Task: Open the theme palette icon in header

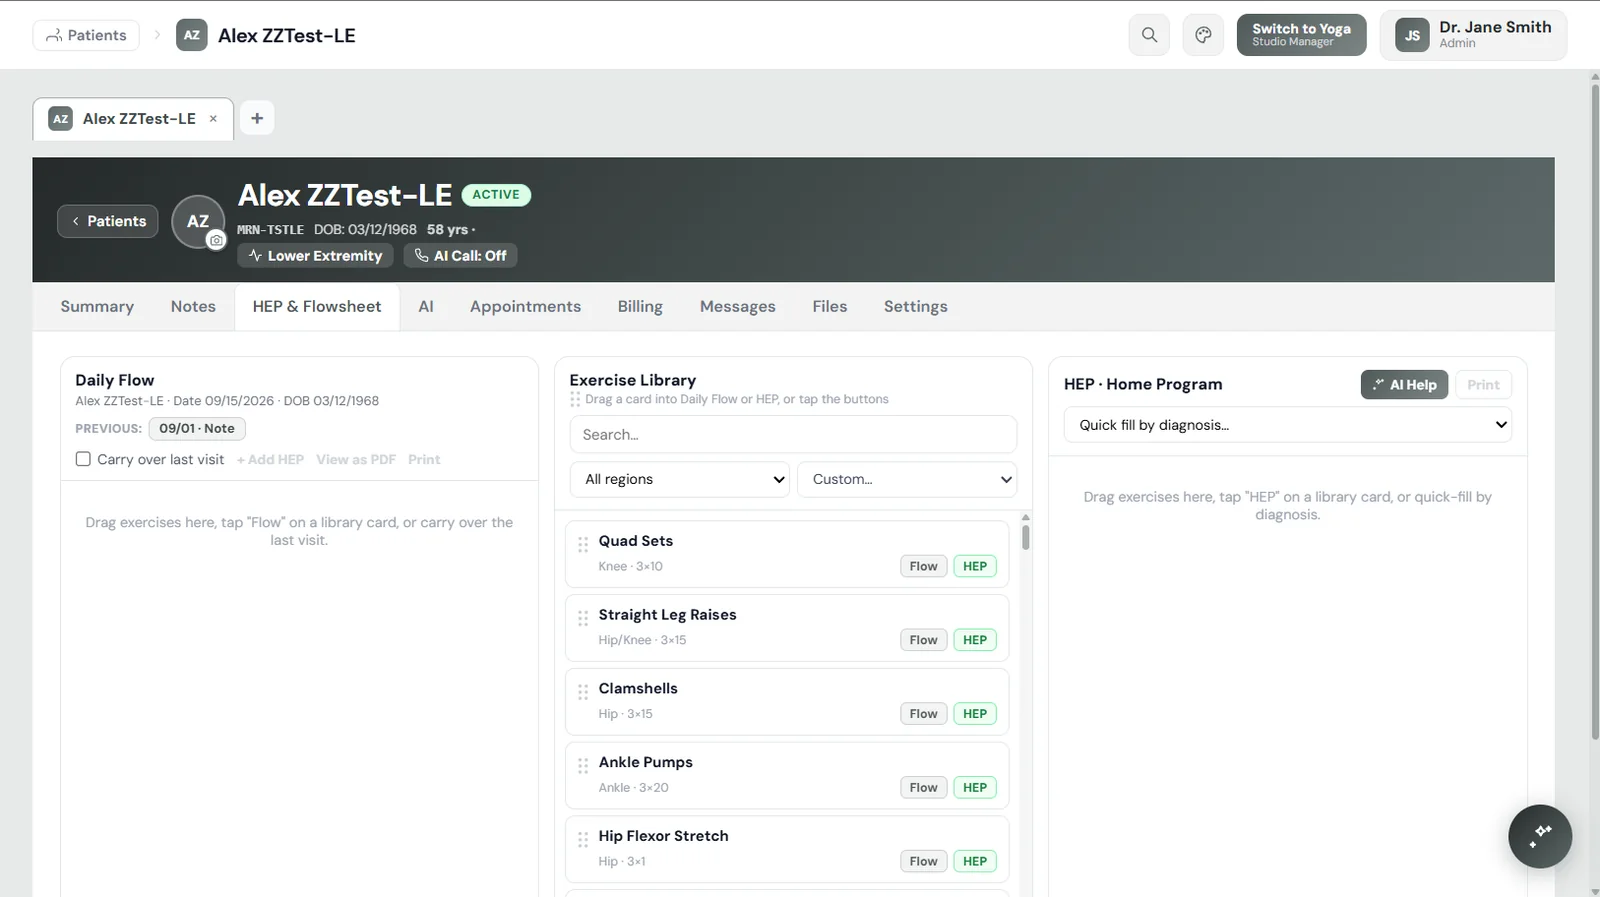Action: 1203,35
